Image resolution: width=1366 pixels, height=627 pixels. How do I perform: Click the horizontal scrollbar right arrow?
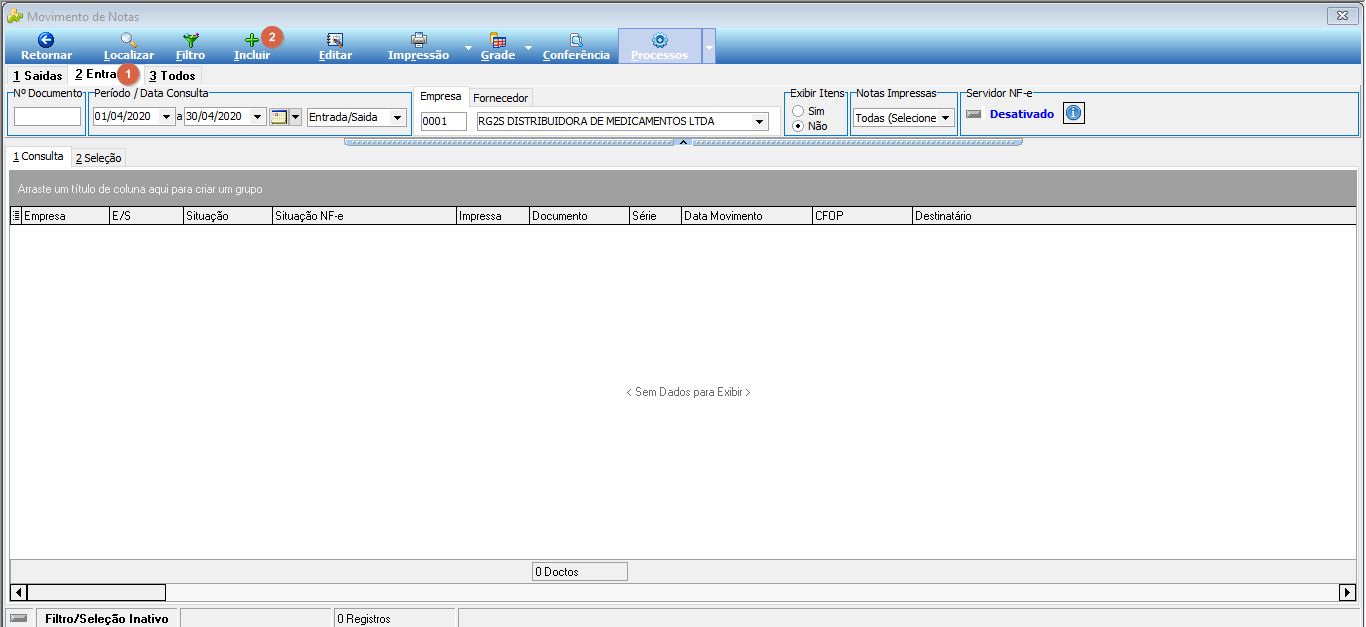coord(1347,593)
